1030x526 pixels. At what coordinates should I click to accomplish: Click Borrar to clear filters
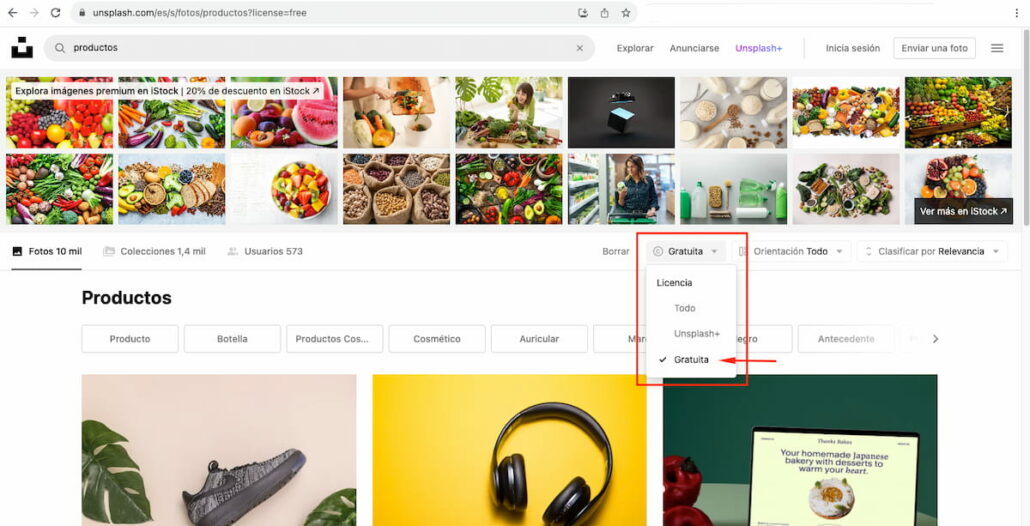point(616,252)
